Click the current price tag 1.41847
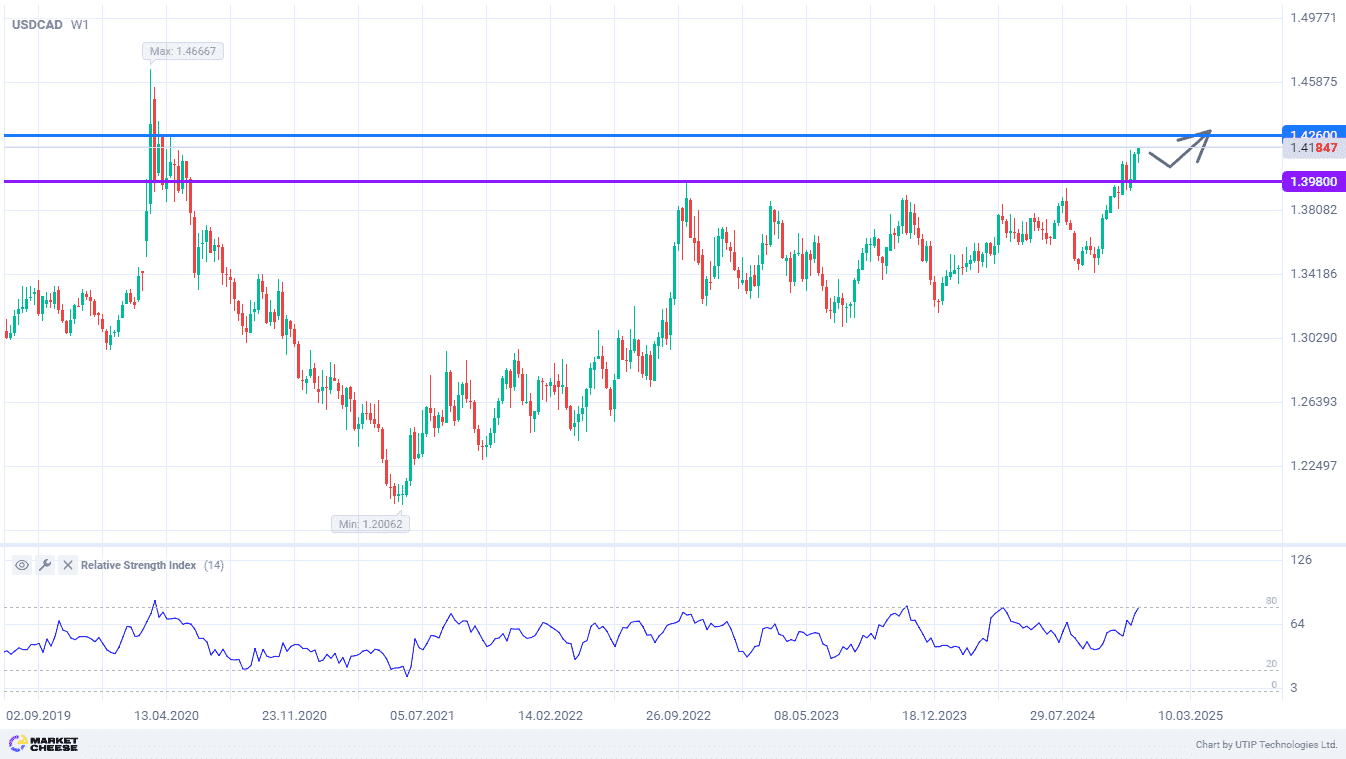Screen dimensions: 1346x759 1313,148
